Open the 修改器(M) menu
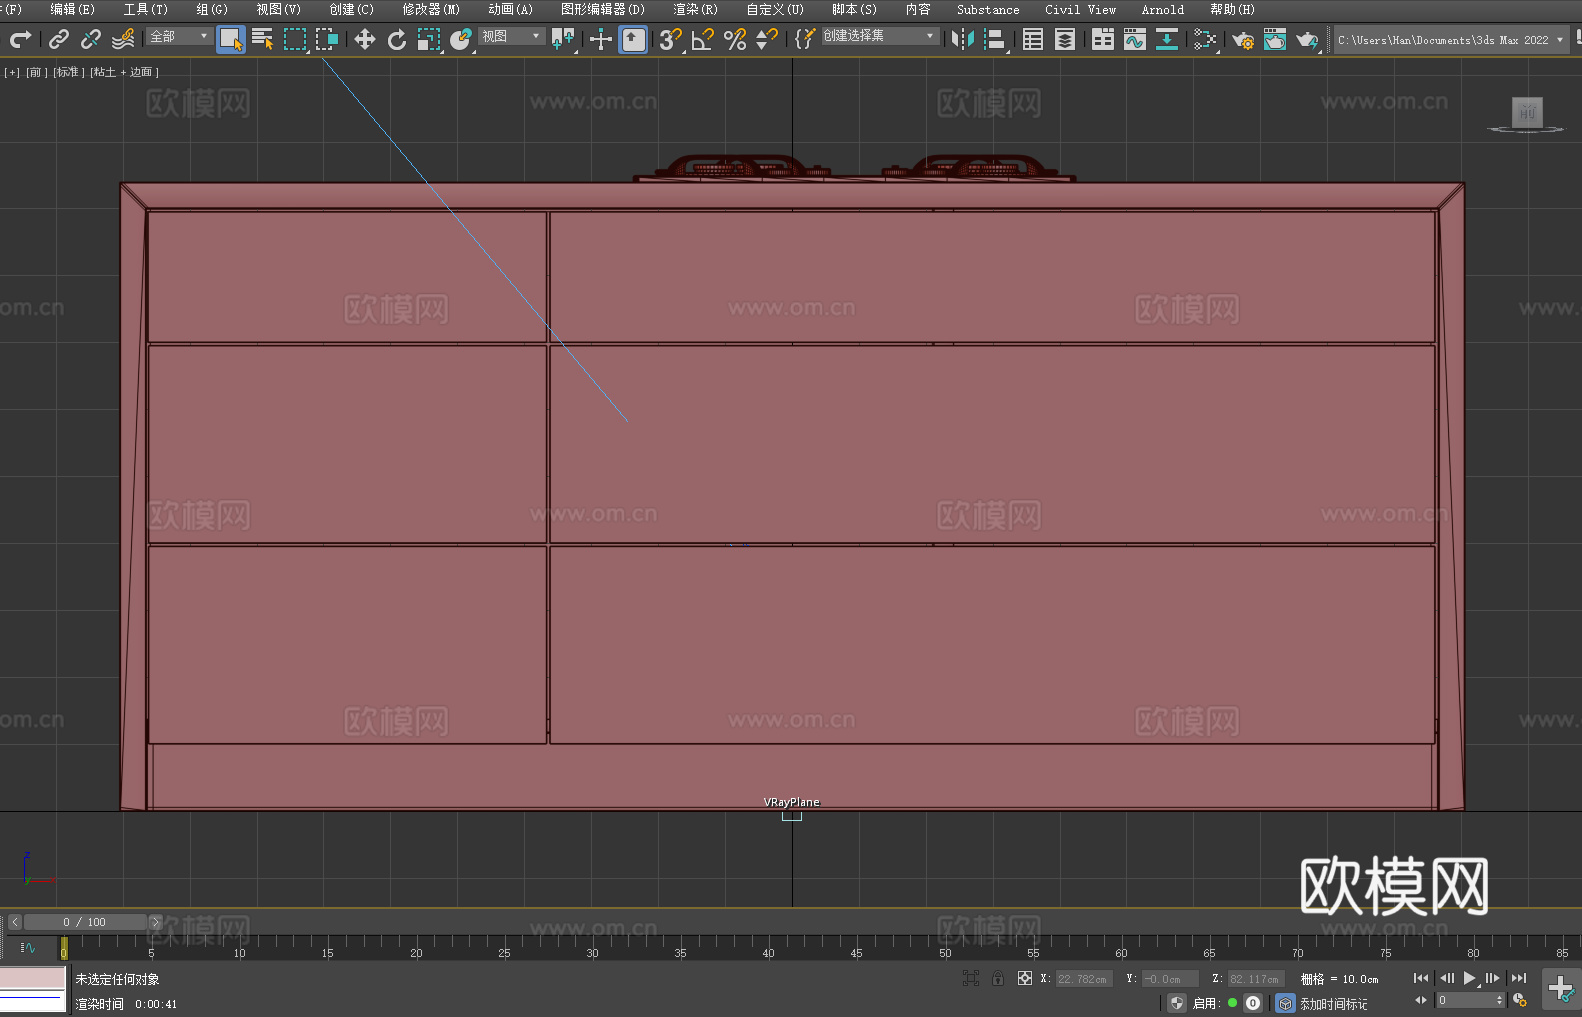The image size is (1582, 1017). [x=431, y=9]
